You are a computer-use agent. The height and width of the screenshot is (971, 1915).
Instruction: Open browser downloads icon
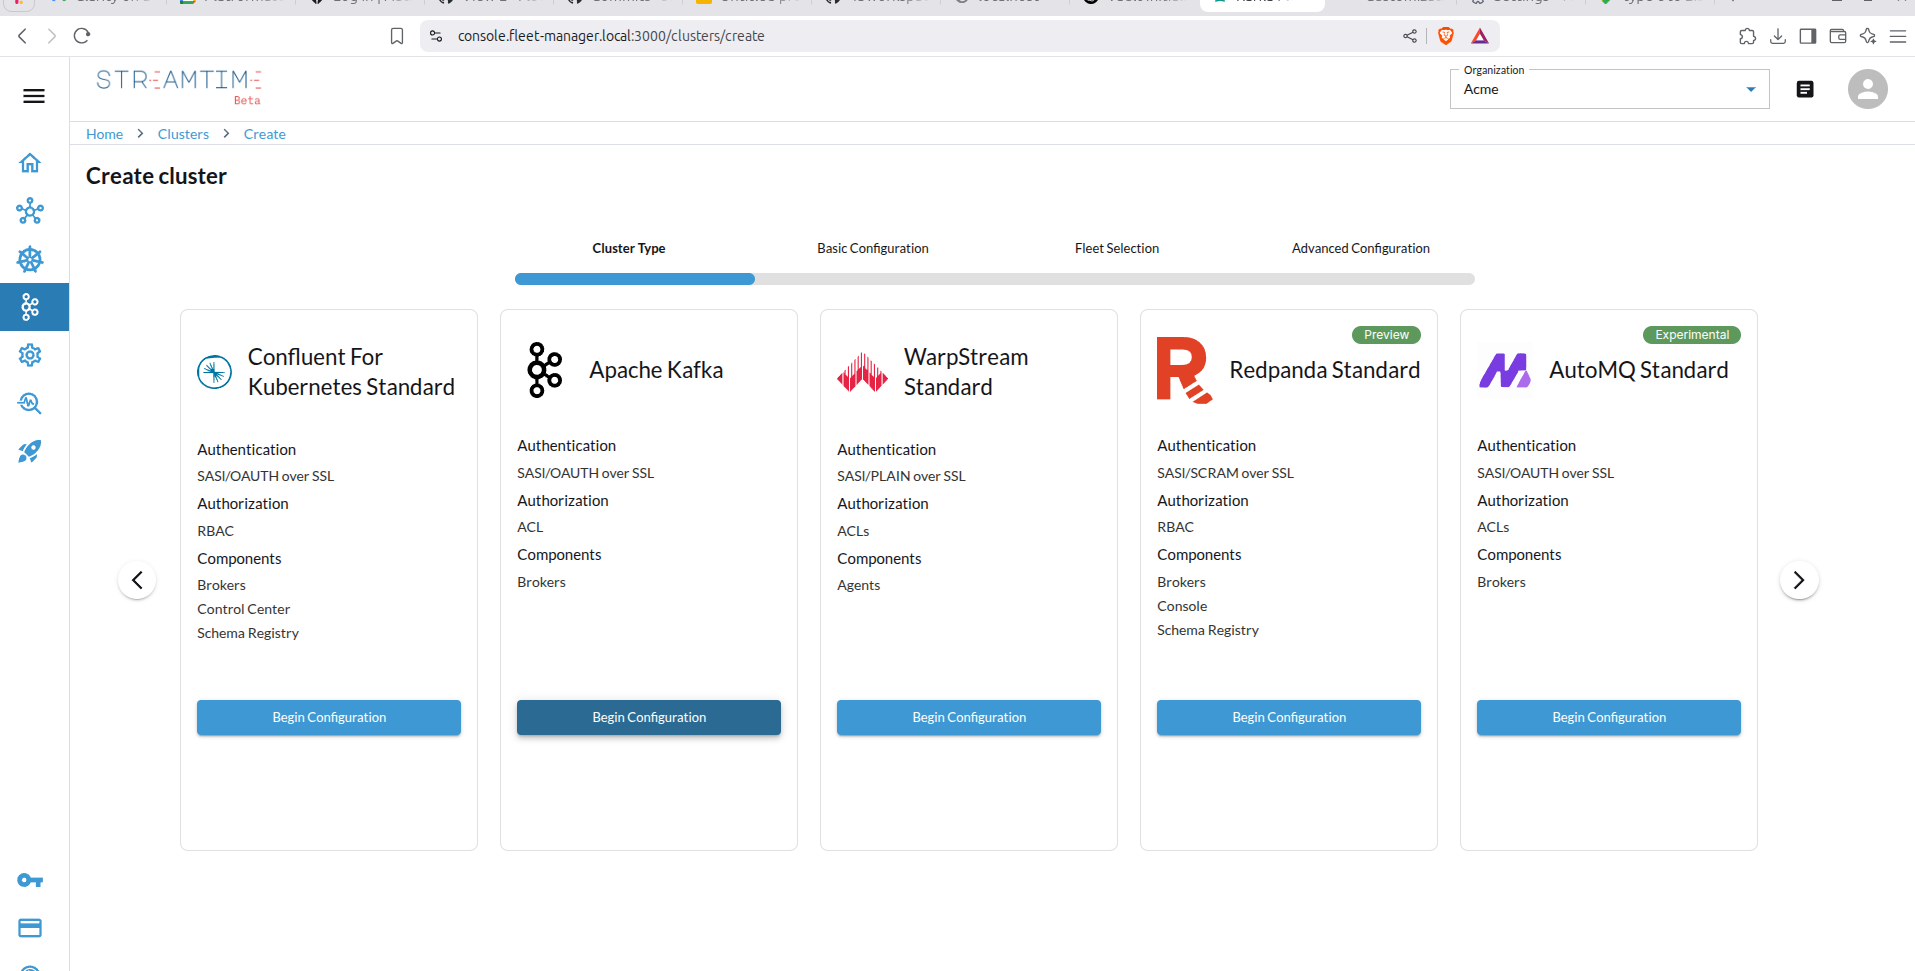click(x=1778, y=36)
